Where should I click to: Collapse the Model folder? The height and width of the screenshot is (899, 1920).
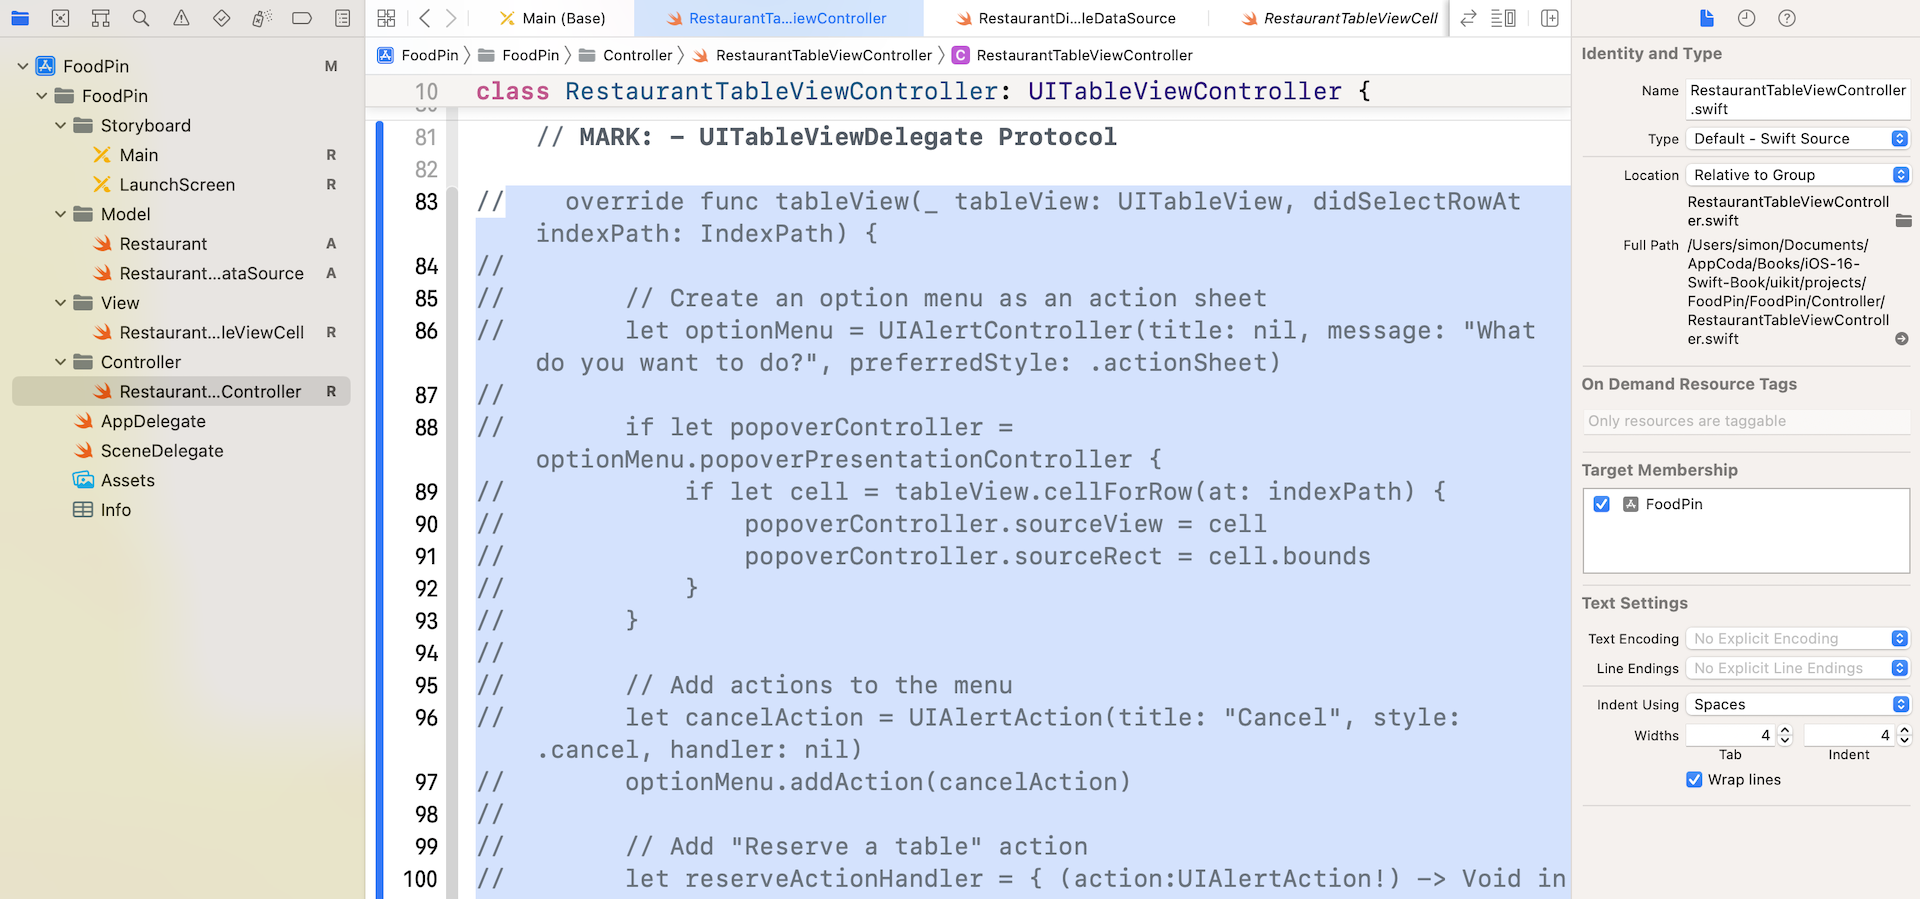click(60, 214)
